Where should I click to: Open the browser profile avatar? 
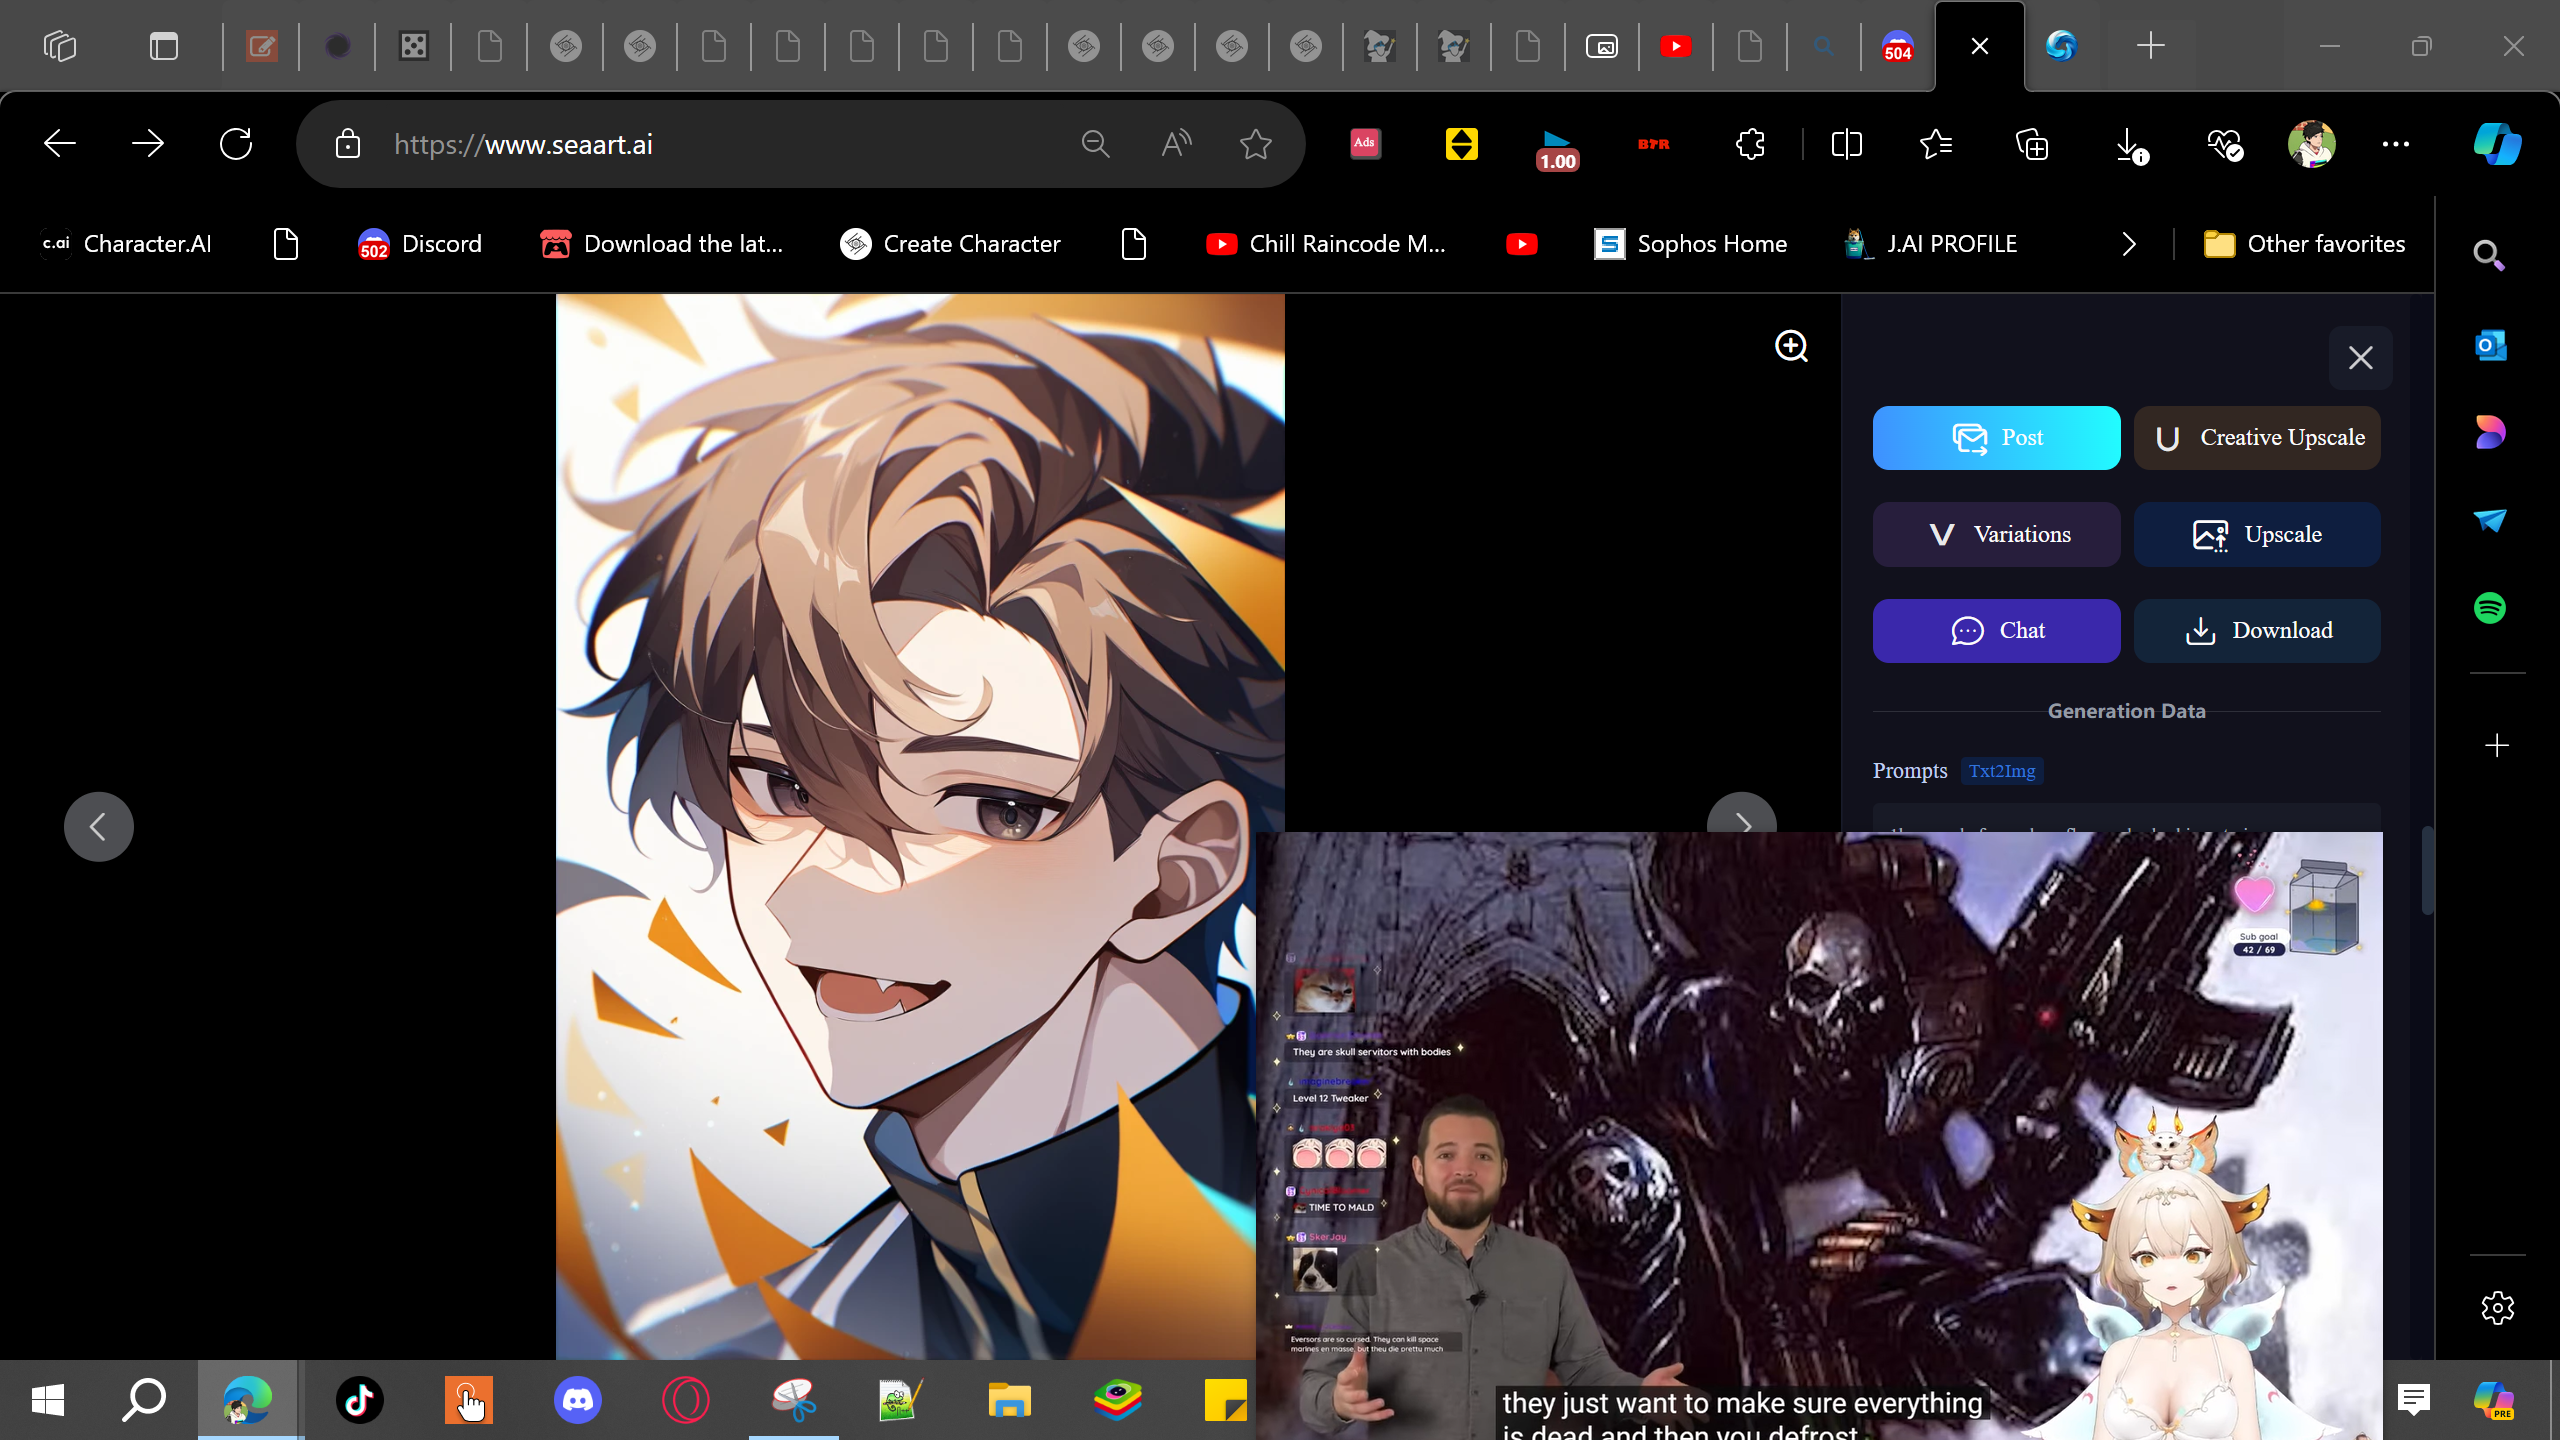tap(2311, 144)
